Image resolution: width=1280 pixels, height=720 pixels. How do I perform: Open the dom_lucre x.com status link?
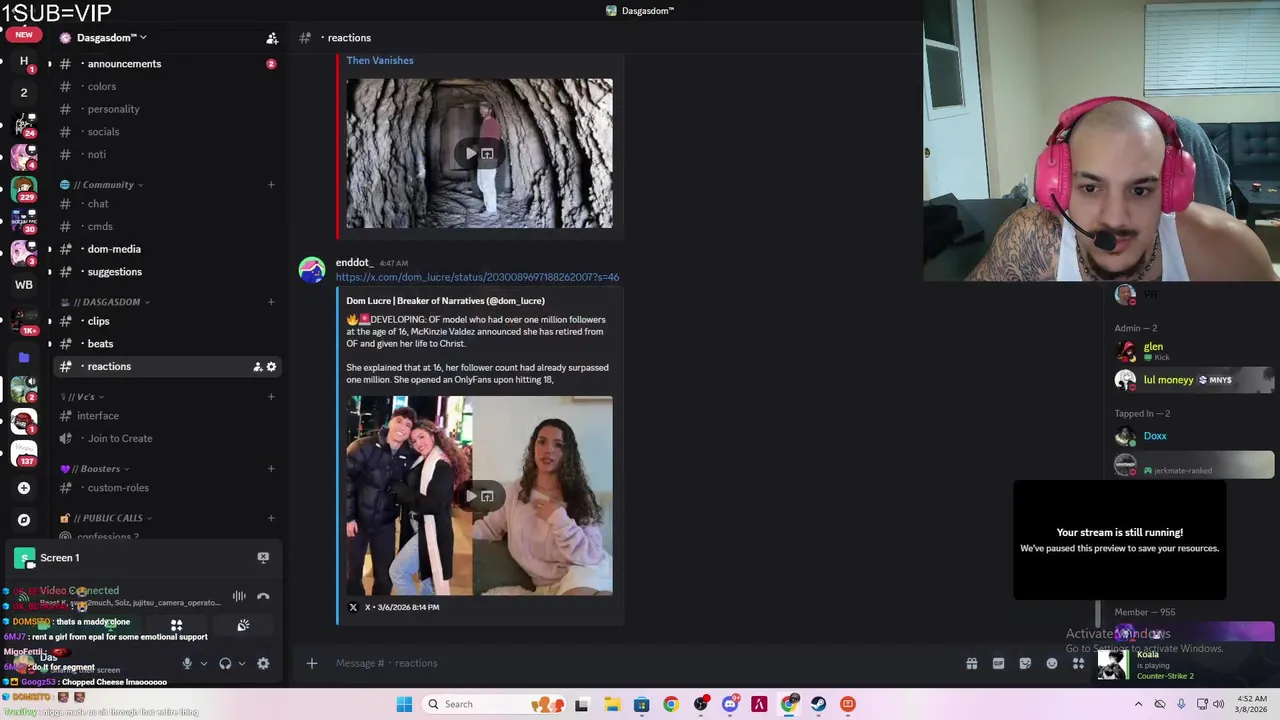coord(477,277)
